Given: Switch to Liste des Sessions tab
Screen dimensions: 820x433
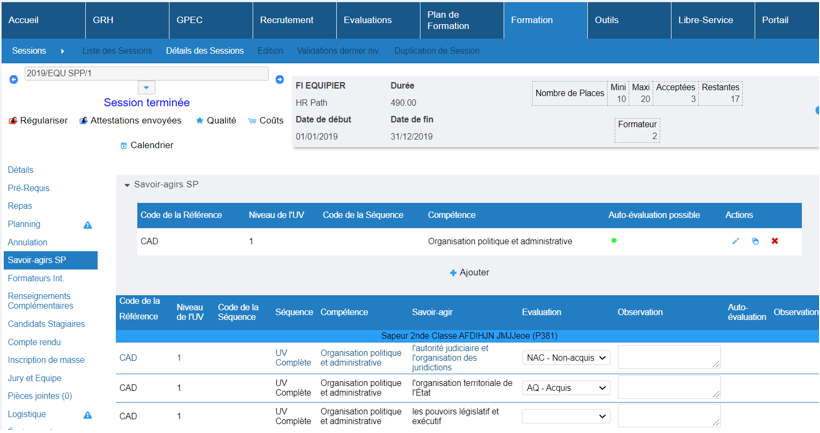Looking at the screenshot, I should tap(117, 51).
